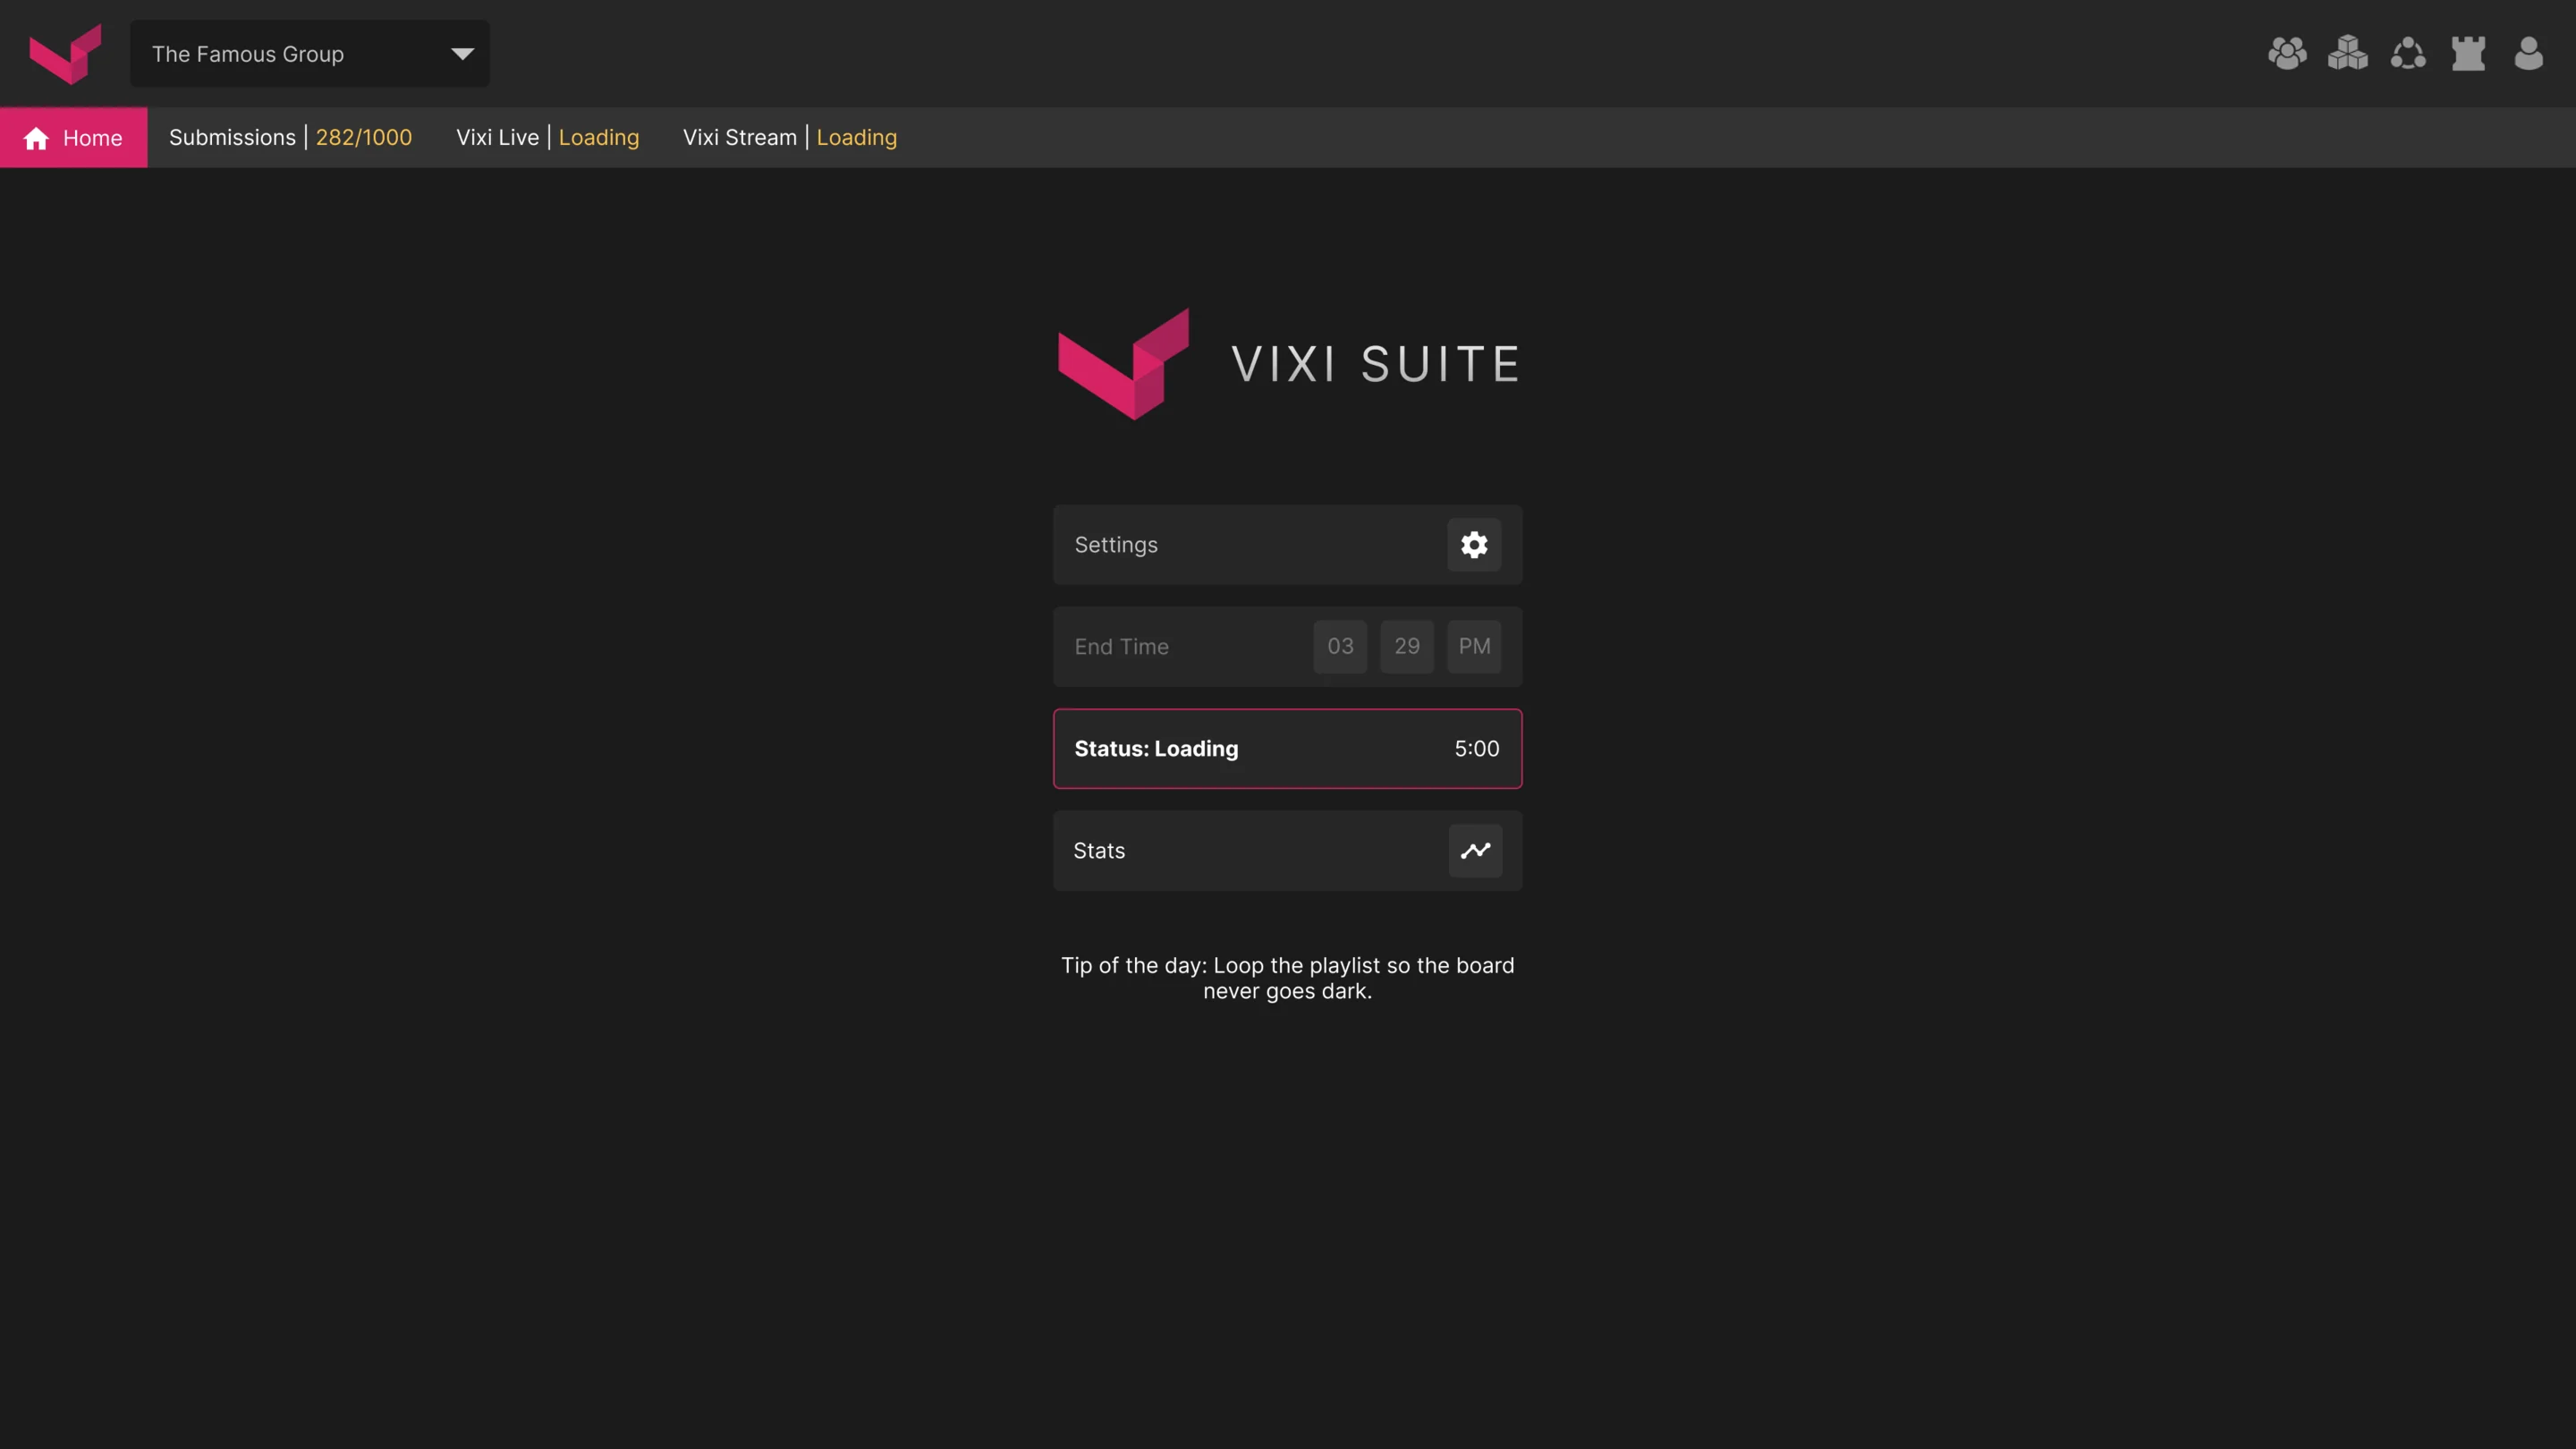Screen dimensions: 2576x1449
Task: Open the stacked cubes icon in header
Action: (x=2347, y=53)
